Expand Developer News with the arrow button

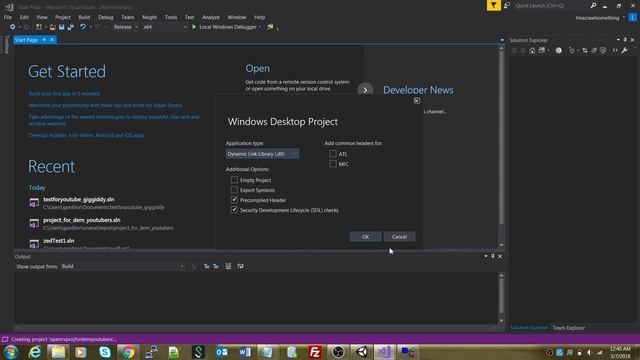tap(365, 90)
